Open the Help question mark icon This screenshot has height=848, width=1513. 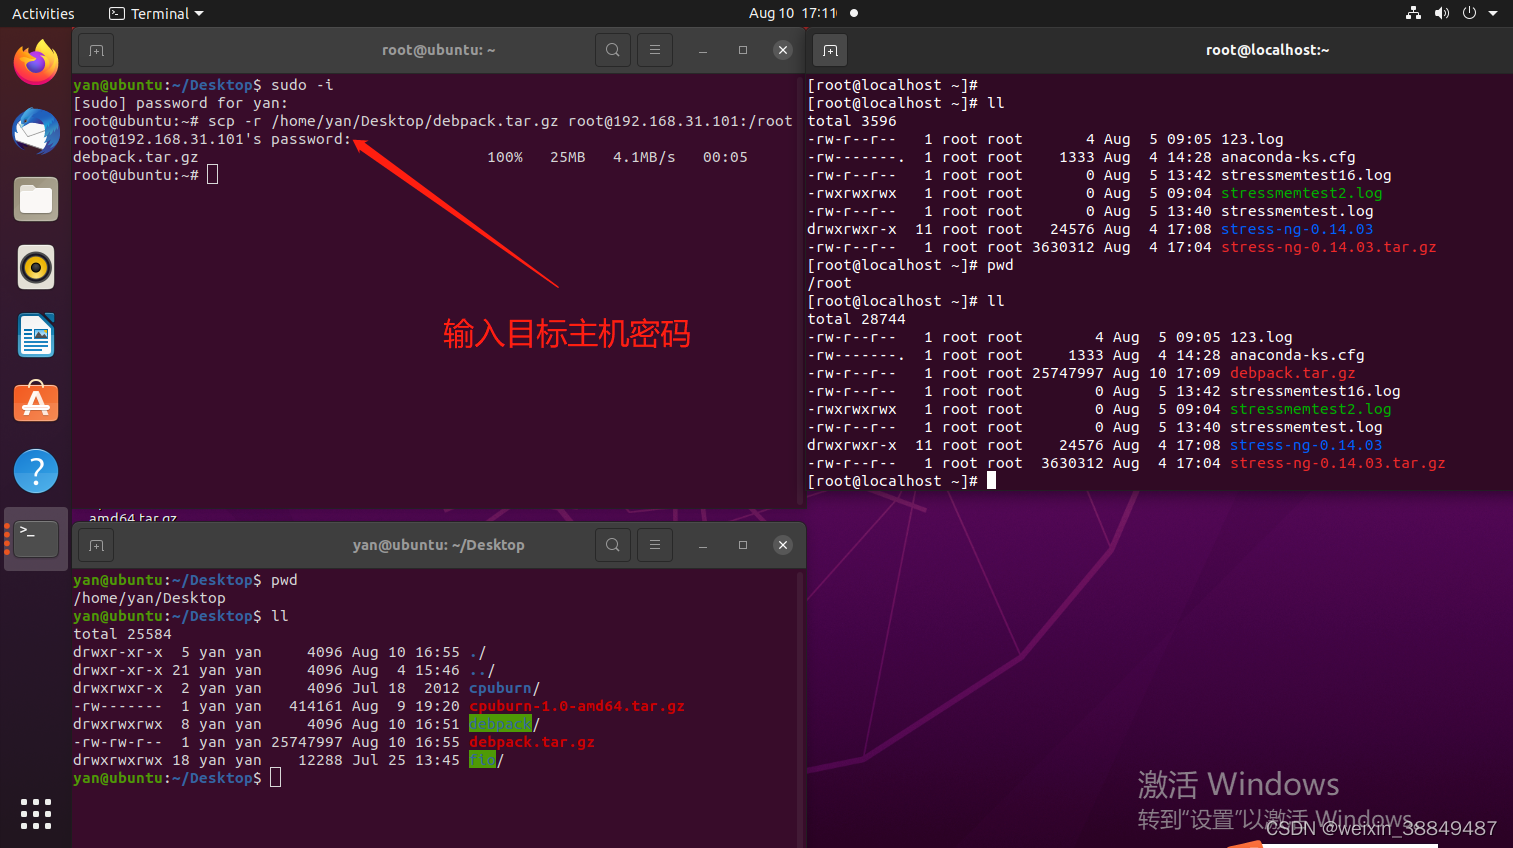point(36,471)
